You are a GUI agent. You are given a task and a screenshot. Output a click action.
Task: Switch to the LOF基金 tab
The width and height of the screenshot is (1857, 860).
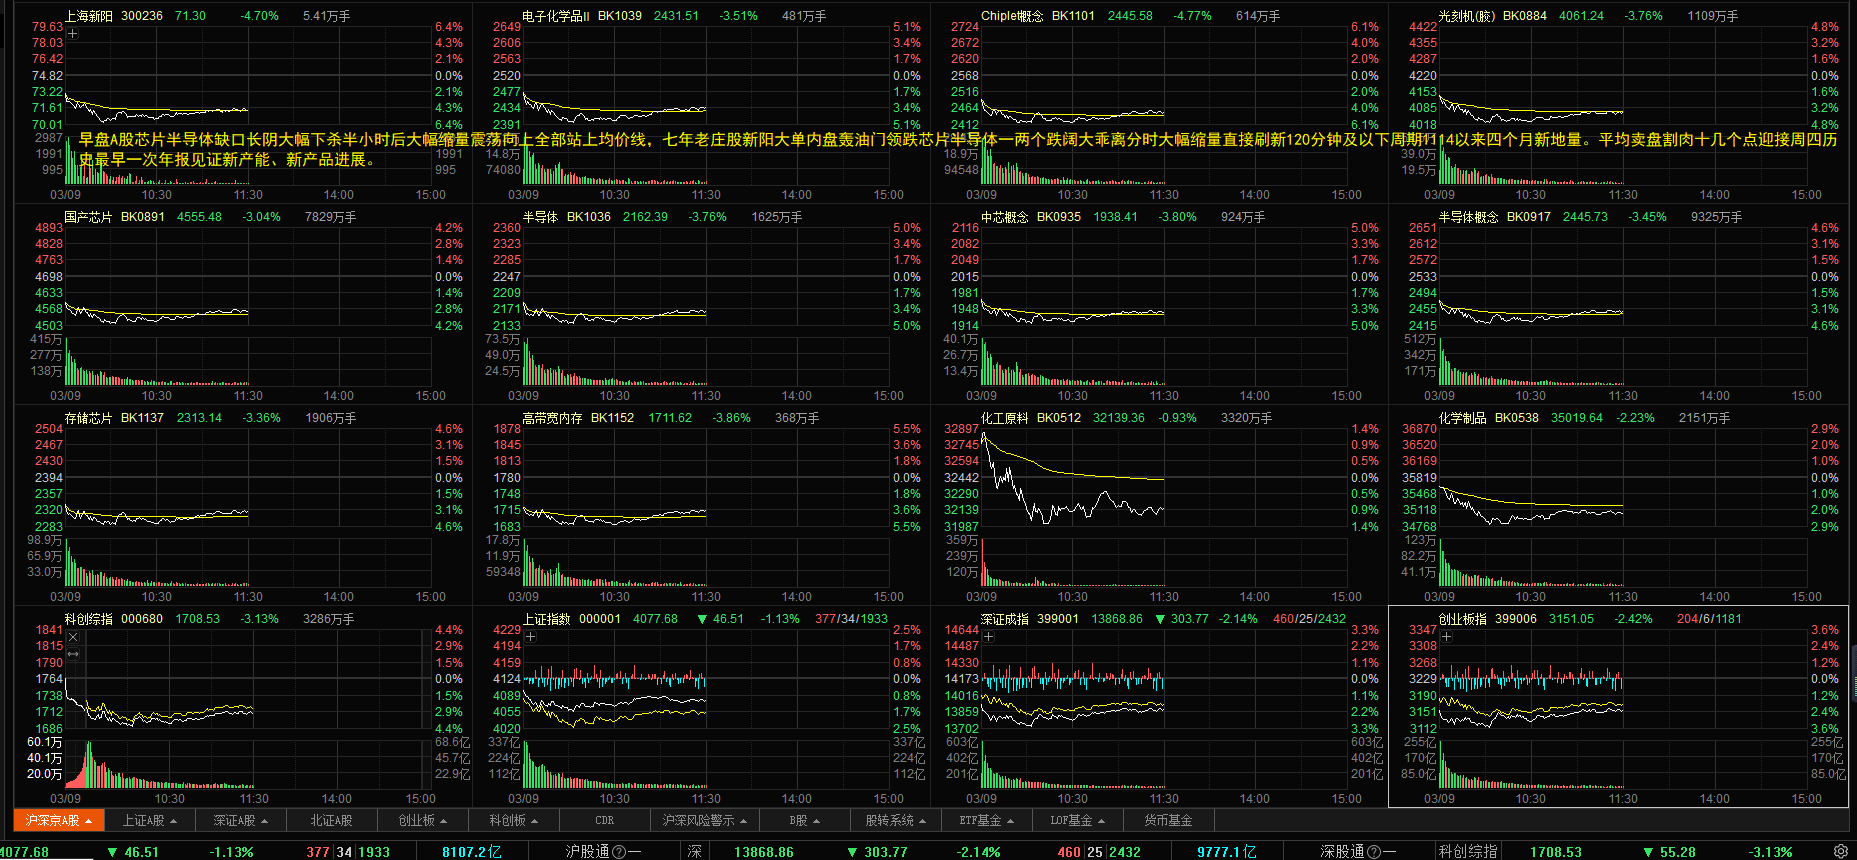coord(1077,821)
